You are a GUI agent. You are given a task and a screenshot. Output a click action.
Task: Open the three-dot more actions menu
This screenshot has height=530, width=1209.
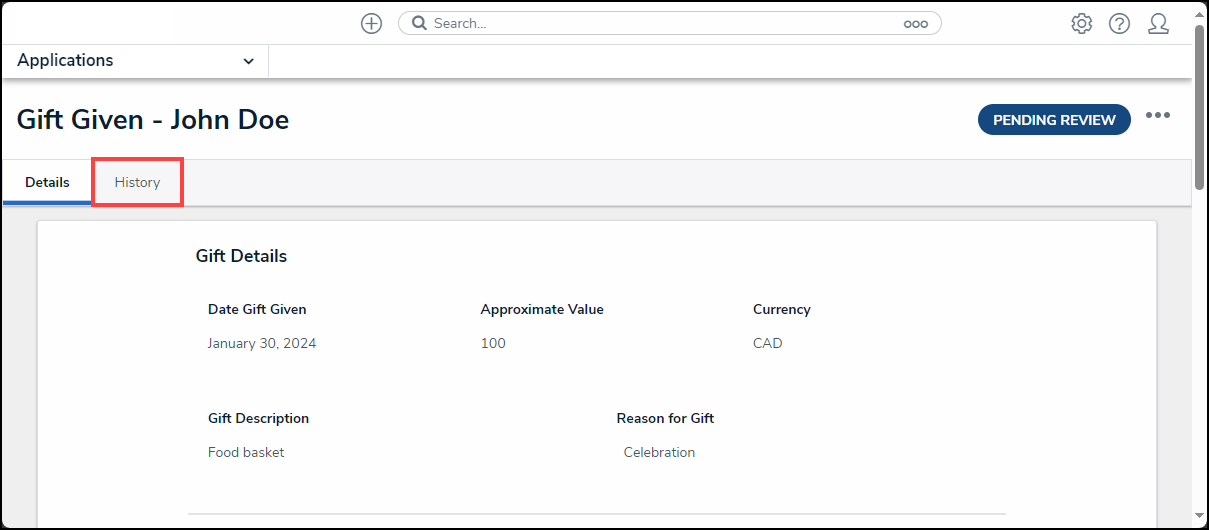pyautogui.click(x=1158, y=116)
